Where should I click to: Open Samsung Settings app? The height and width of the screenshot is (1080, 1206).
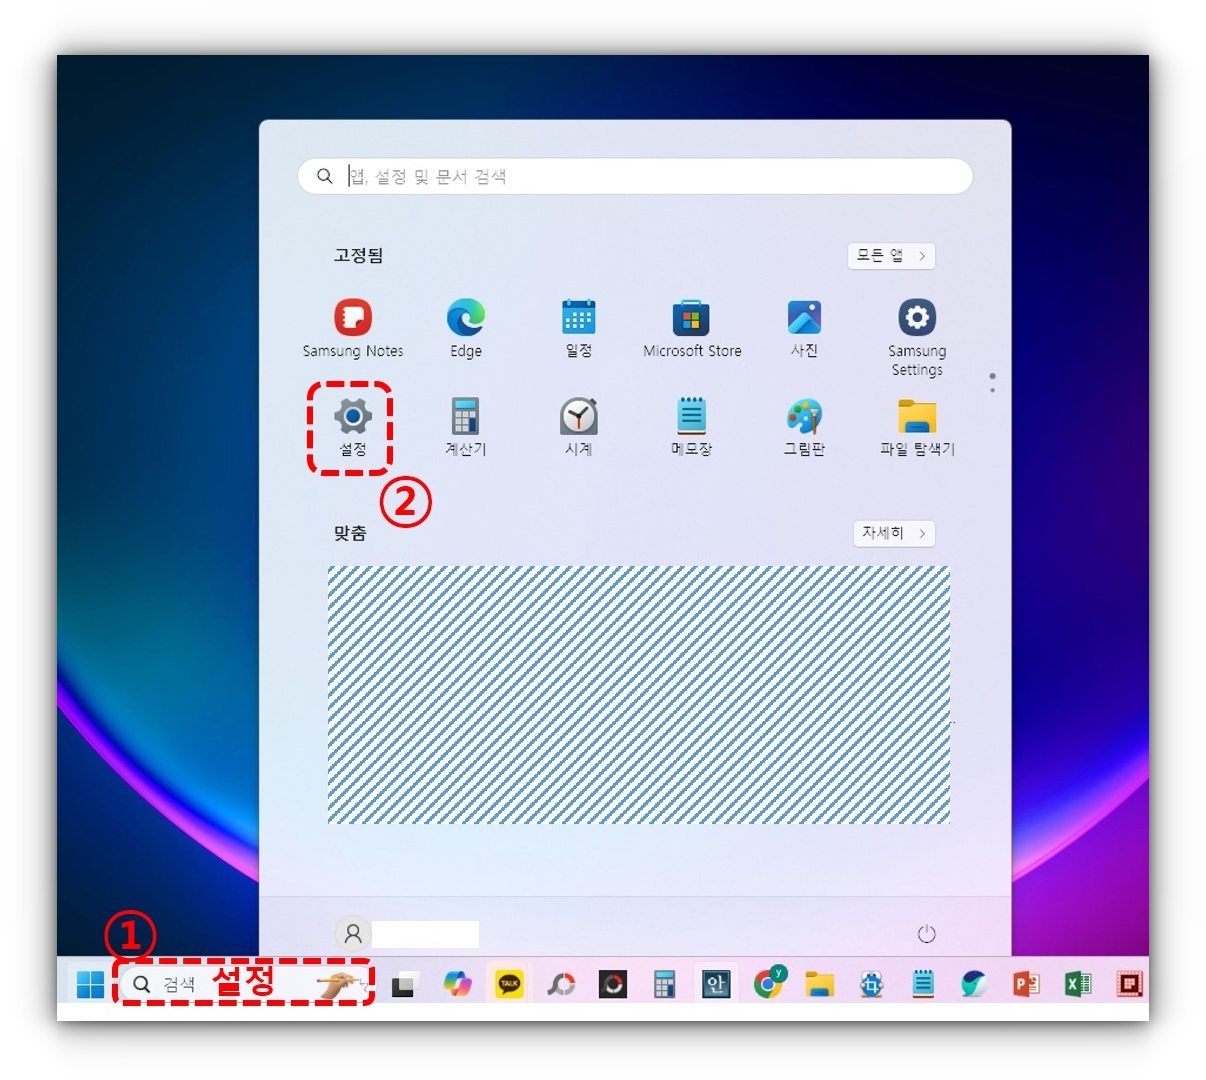[917, 338]
